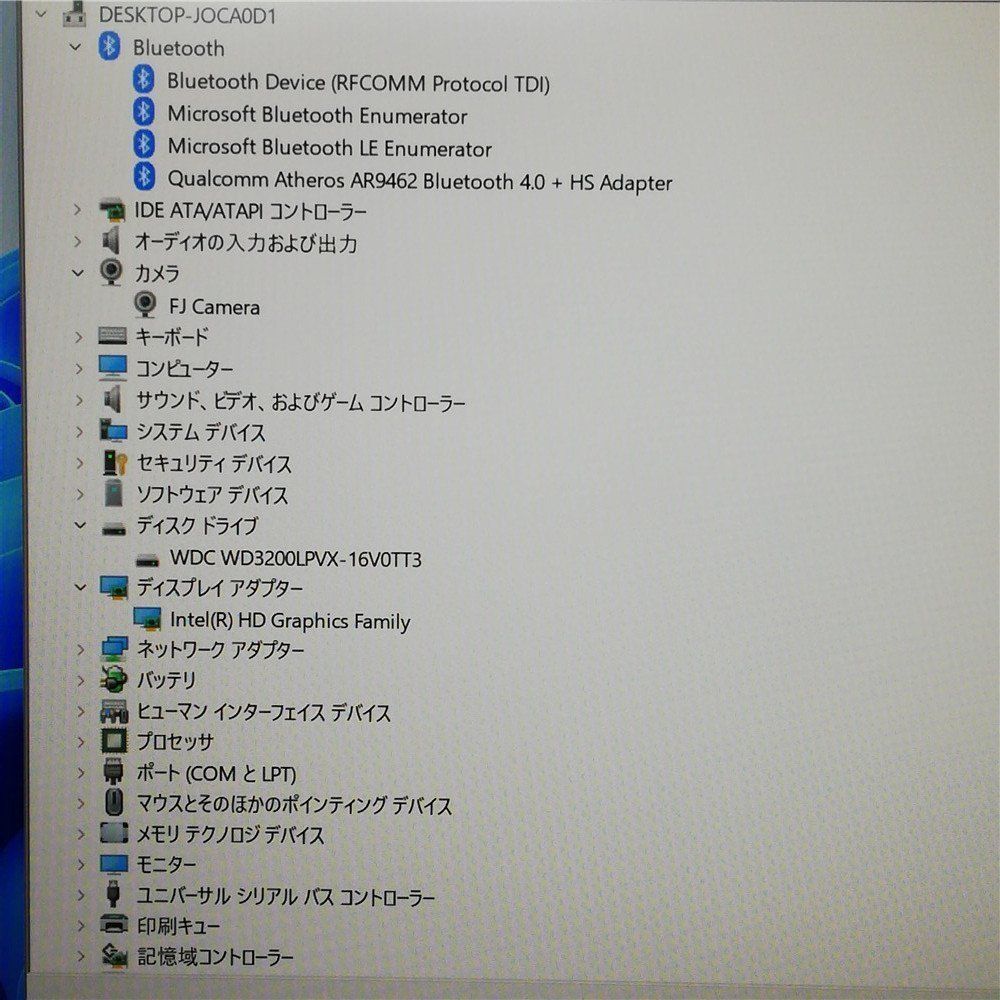Click the メモリ テクノロジ デバイス icon

click(x=115, y=833)
